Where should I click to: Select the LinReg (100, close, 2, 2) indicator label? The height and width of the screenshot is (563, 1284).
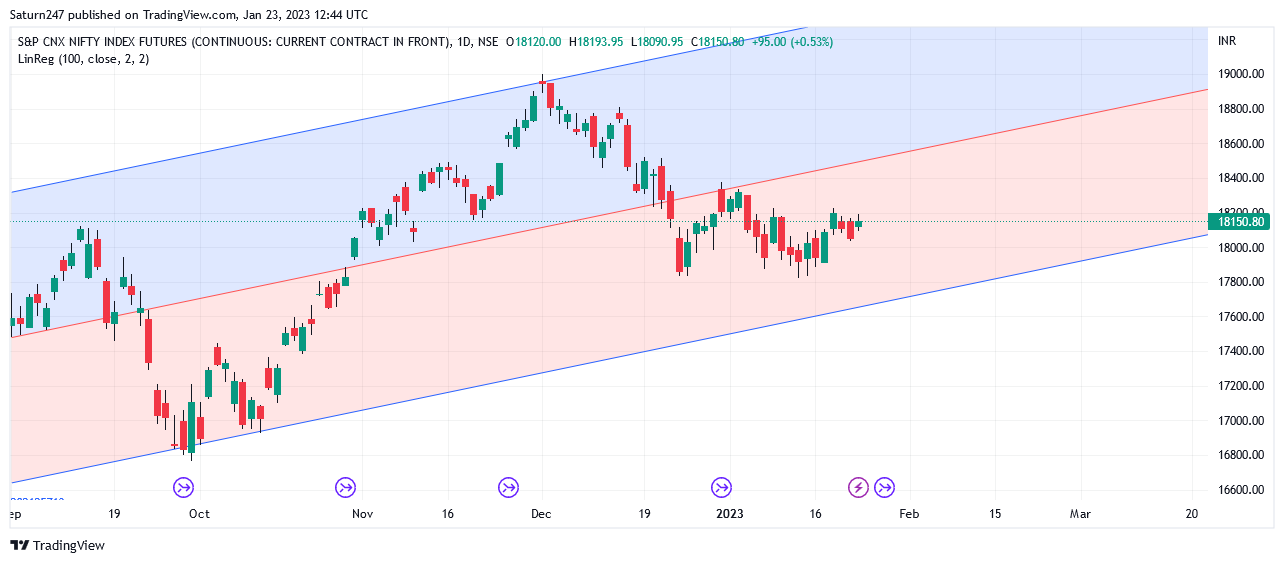coord(84,59)
